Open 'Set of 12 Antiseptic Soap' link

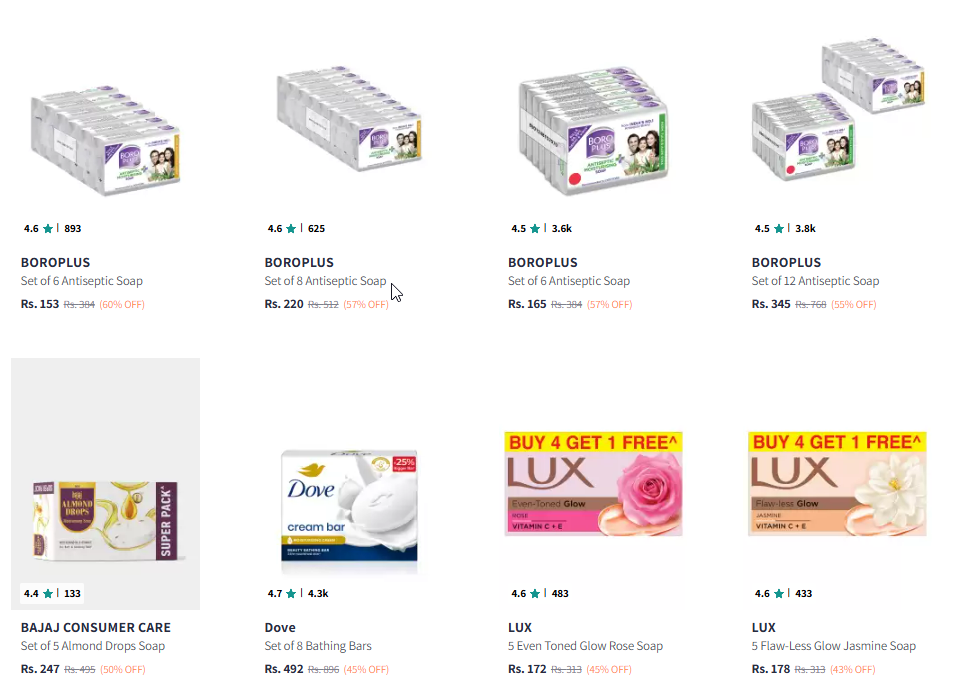[x=815, y=281]
